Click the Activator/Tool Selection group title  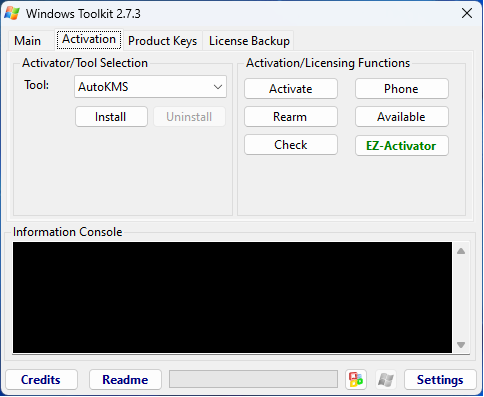[x=85, y=63]
